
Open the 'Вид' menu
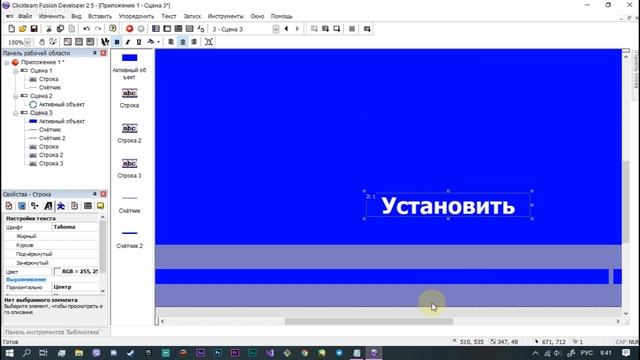pos(76,16)
